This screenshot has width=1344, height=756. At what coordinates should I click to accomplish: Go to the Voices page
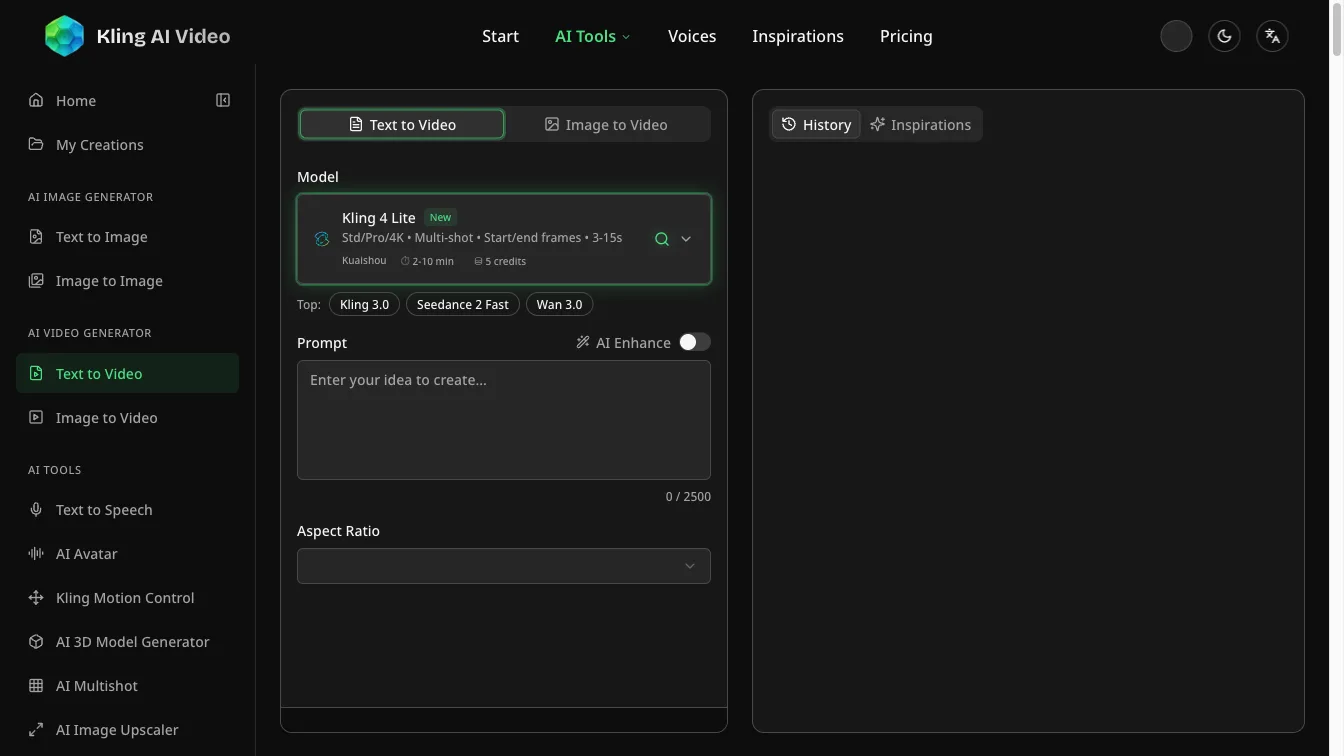(x=692, y=36)
